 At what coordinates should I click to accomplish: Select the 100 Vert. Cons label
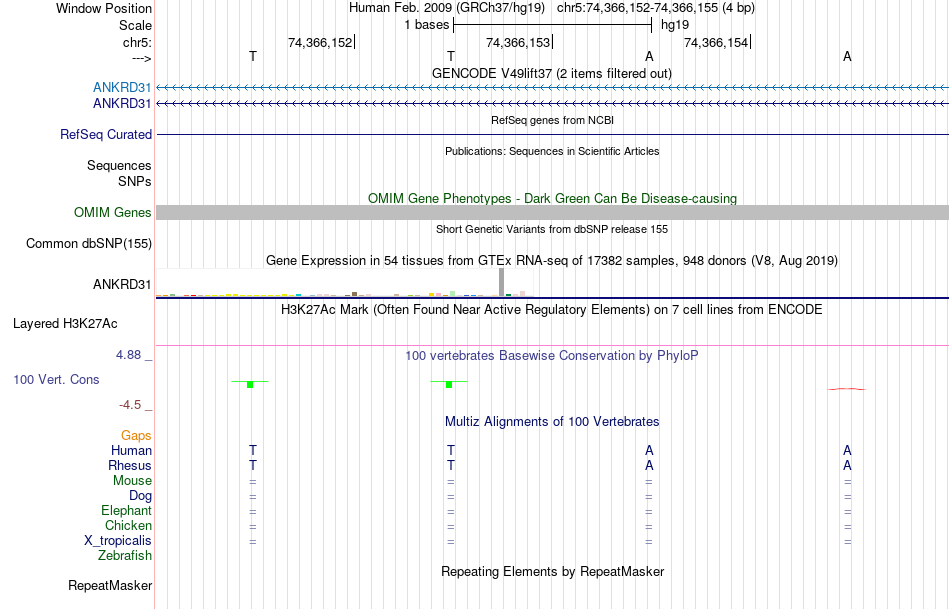(56, 379)
